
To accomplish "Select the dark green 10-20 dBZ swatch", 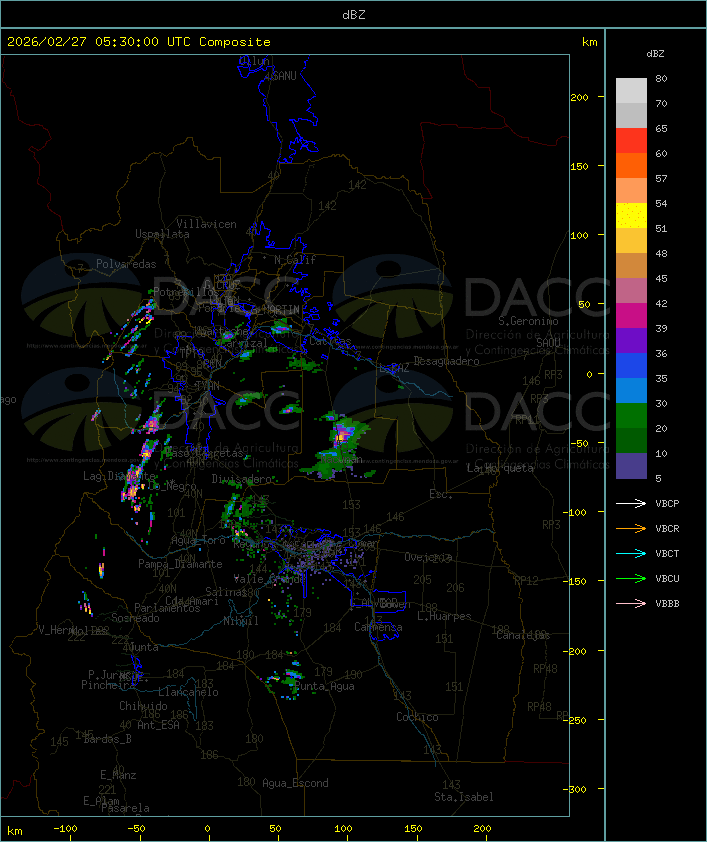I will [631, 441].
